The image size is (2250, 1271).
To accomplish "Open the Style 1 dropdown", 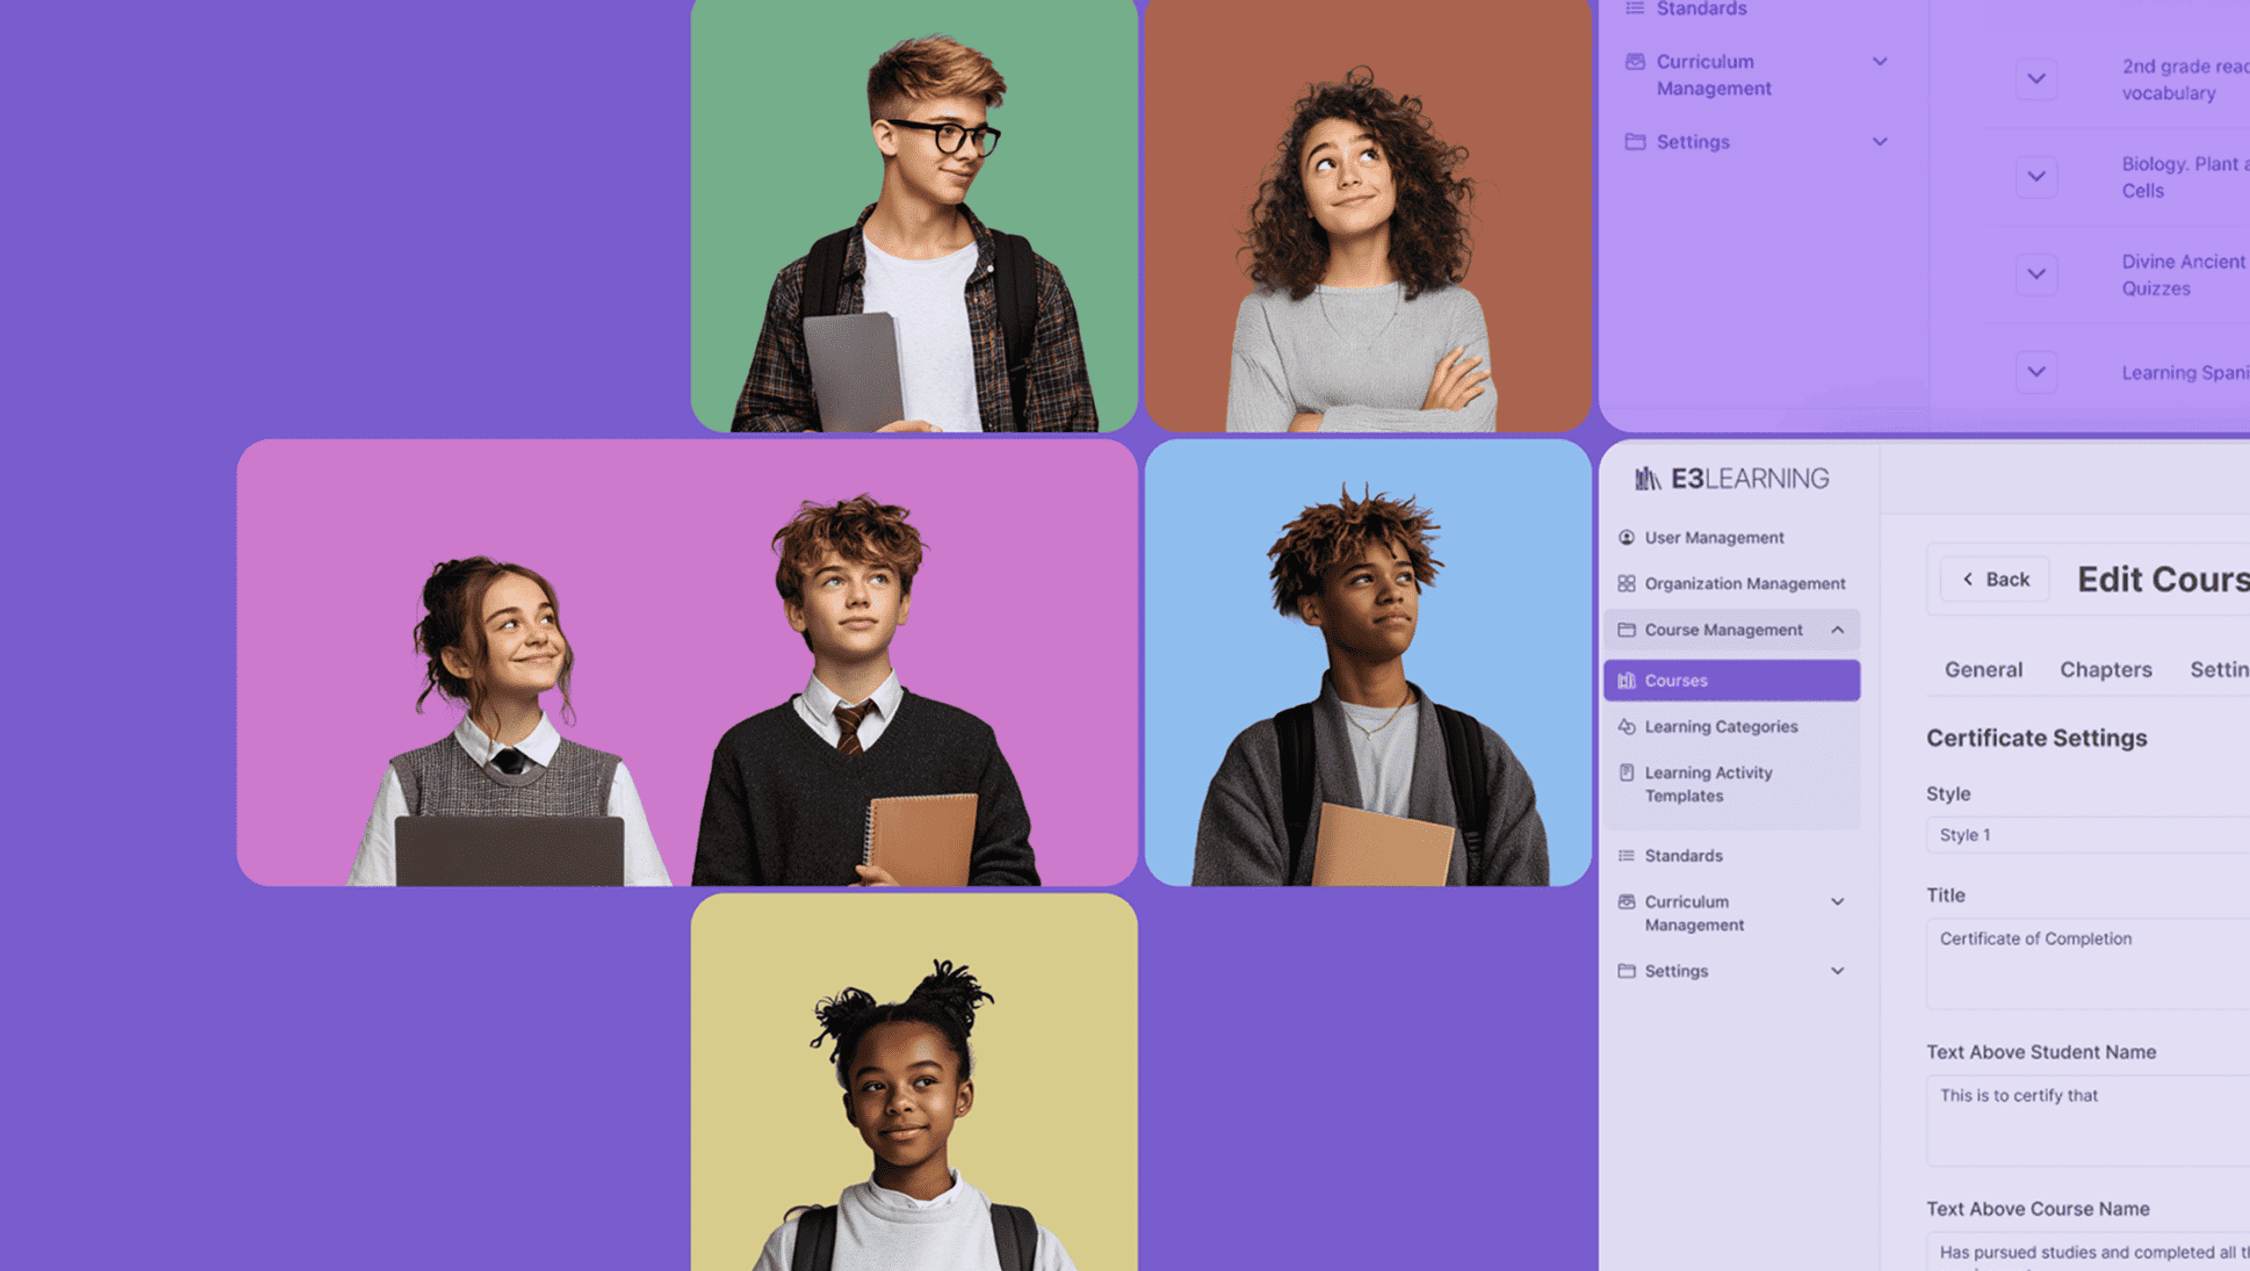I will coord(2085,835).
